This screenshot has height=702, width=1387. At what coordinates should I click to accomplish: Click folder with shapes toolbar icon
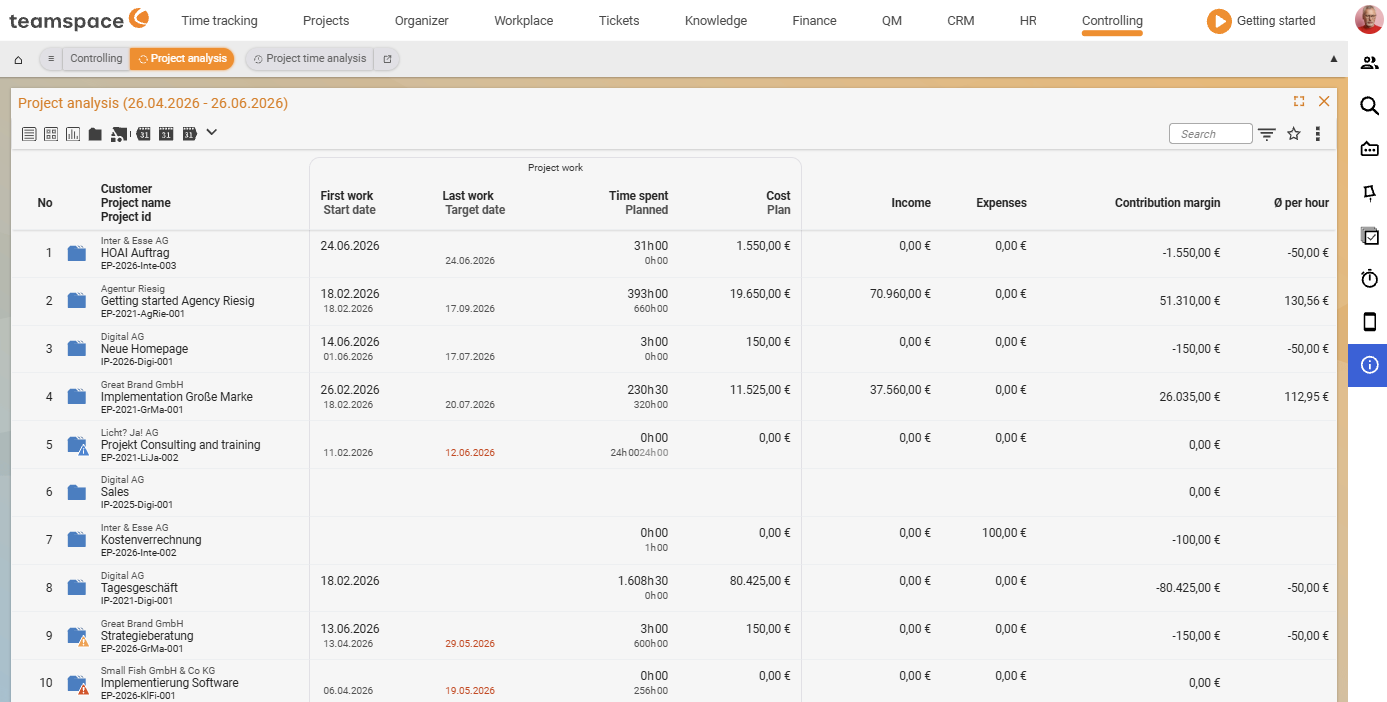pos(119,134)
